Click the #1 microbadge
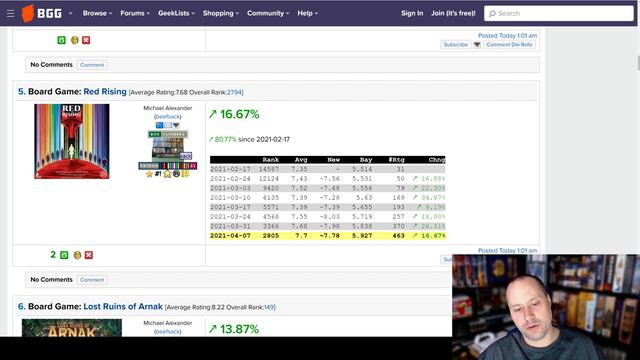Image resolution: width=640 pixels, height=360 pixels. pyautogui.click(x=158, y=174)
